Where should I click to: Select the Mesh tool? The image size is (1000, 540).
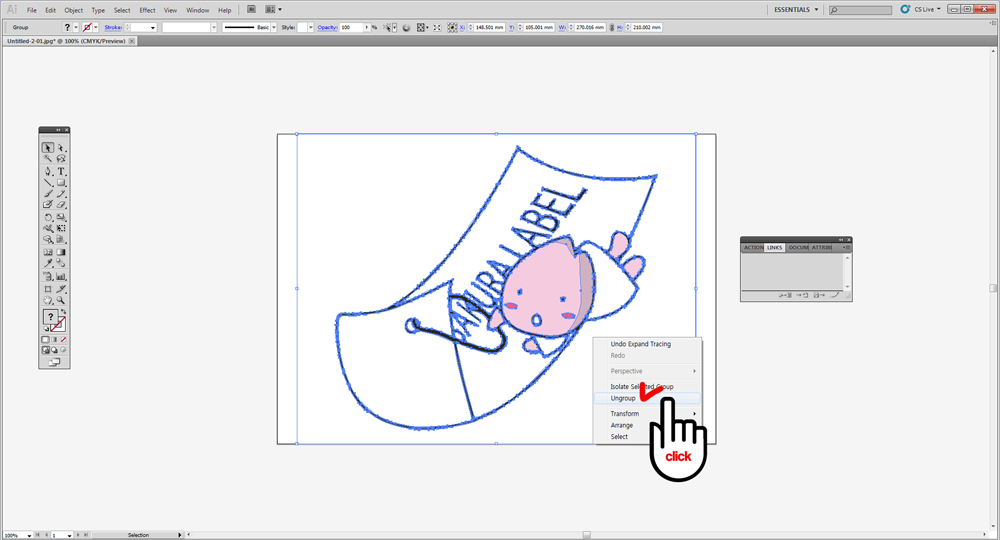(48, 252)
